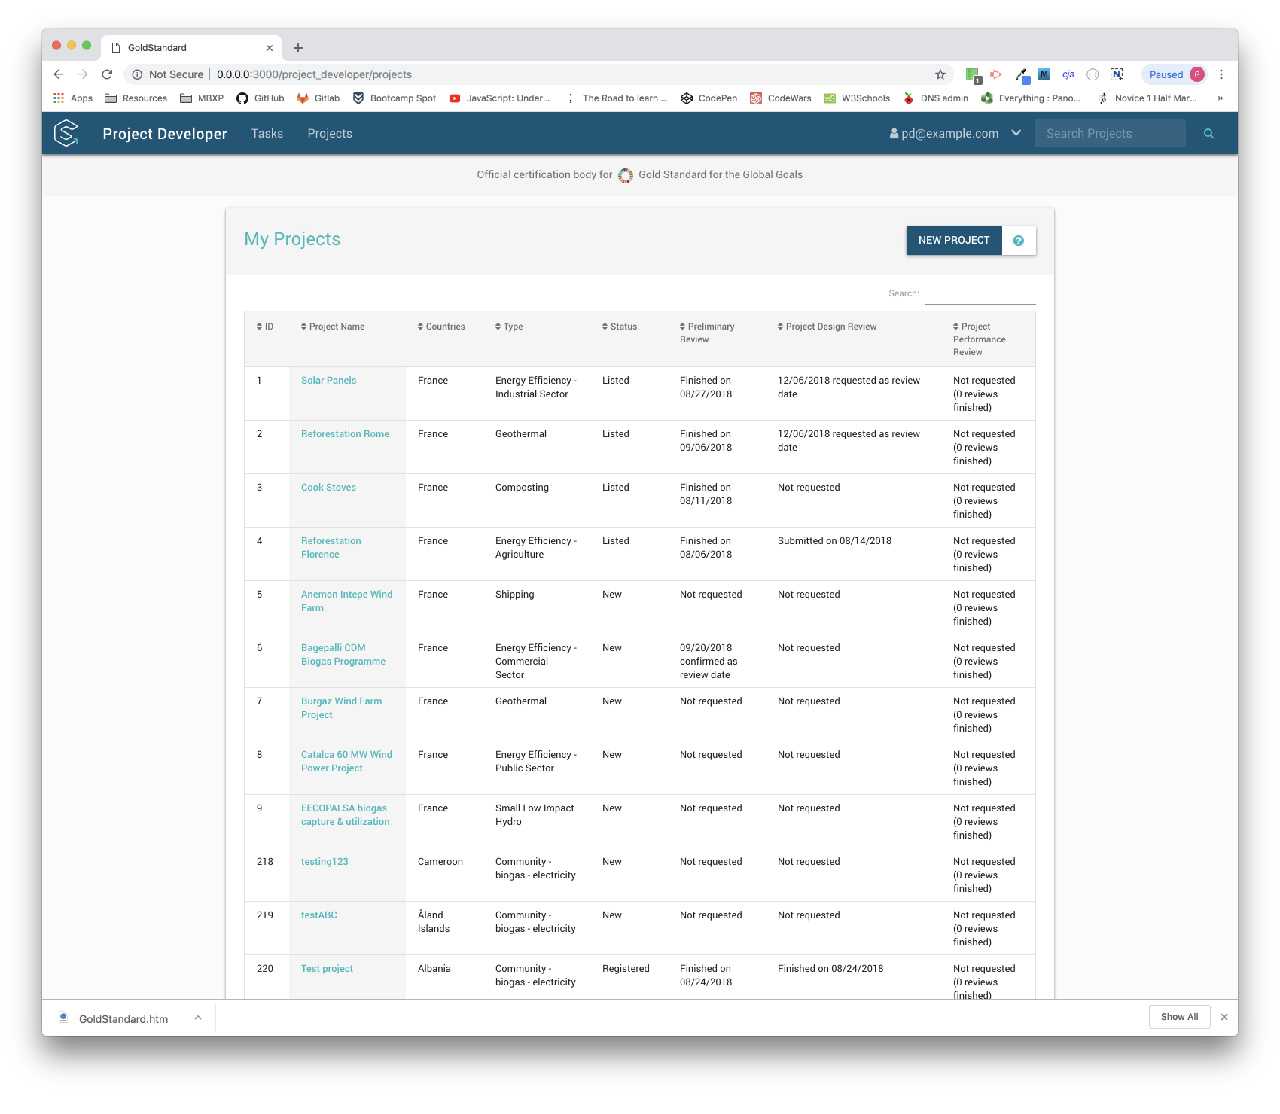Open the Test project link
1280x1114 pixels.
coord(327,969)
